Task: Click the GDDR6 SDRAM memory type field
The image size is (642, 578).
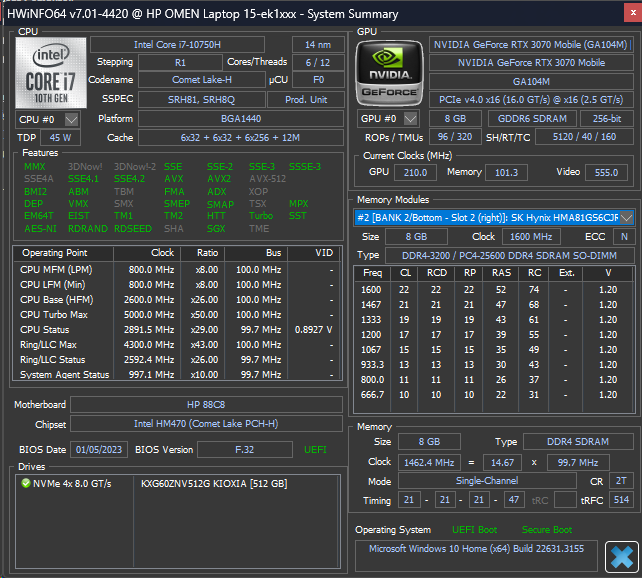Action: pyautogui.click(x=532, y=119)
